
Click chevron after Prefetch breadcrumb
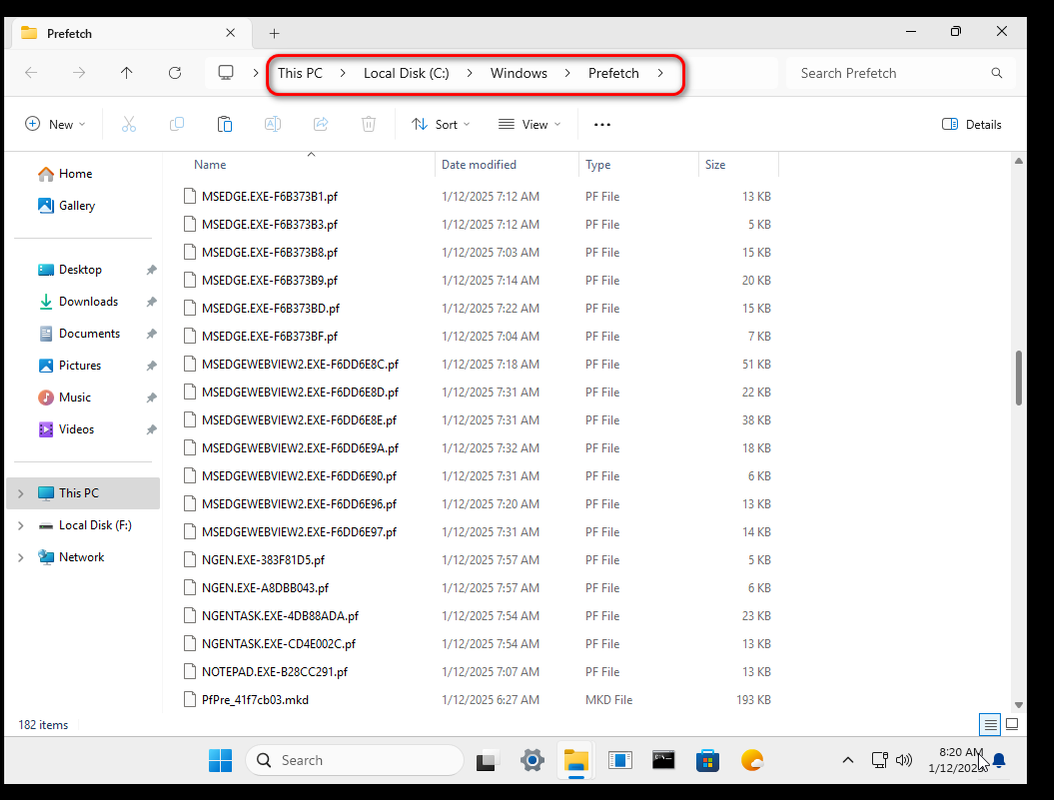click(x=660, y=73)
